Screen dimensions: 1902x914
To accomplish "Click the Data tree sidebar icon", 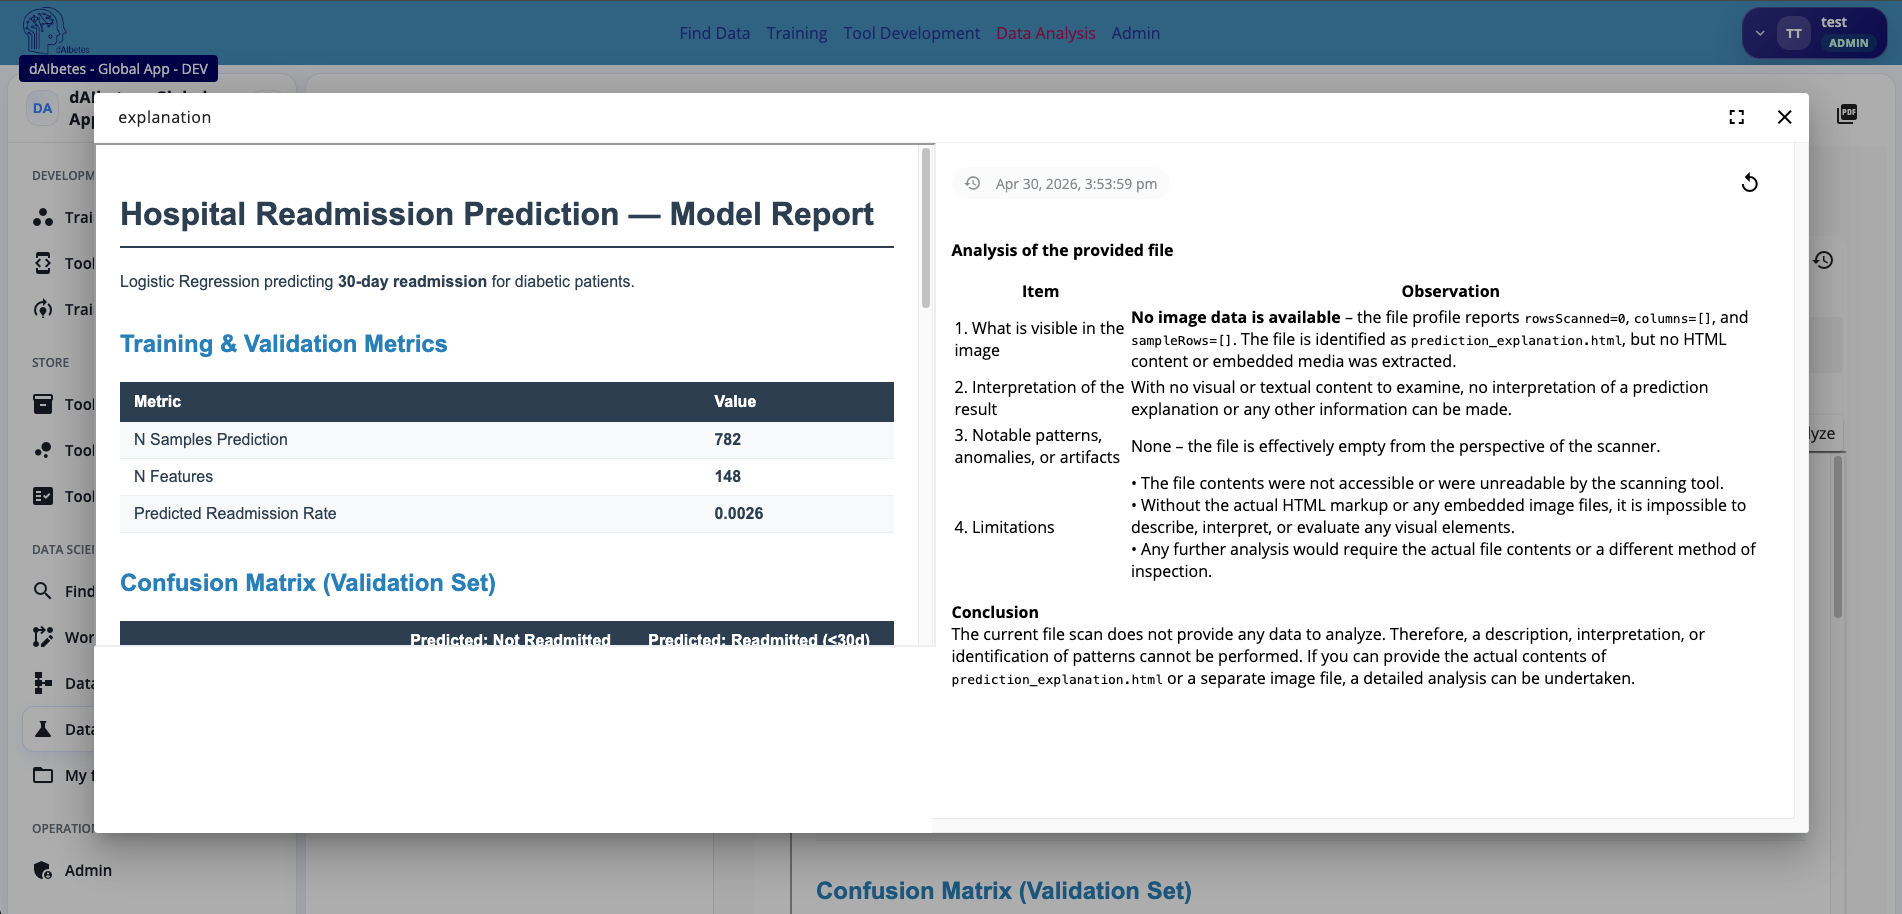I will pos(43,683).
